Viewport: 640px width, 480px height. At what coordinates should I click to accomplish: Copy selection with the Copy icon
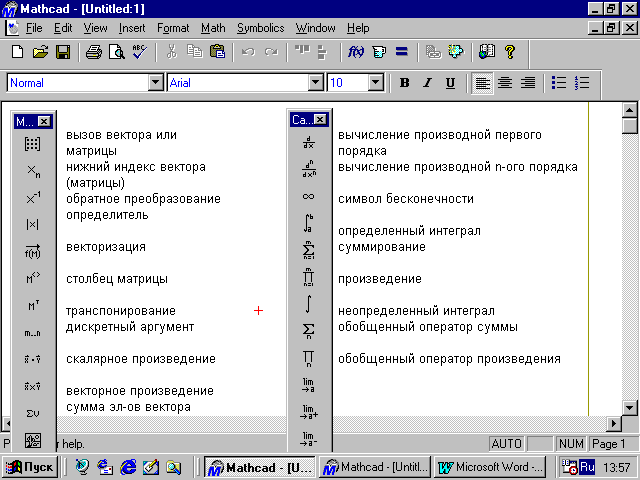pos(195,52)
